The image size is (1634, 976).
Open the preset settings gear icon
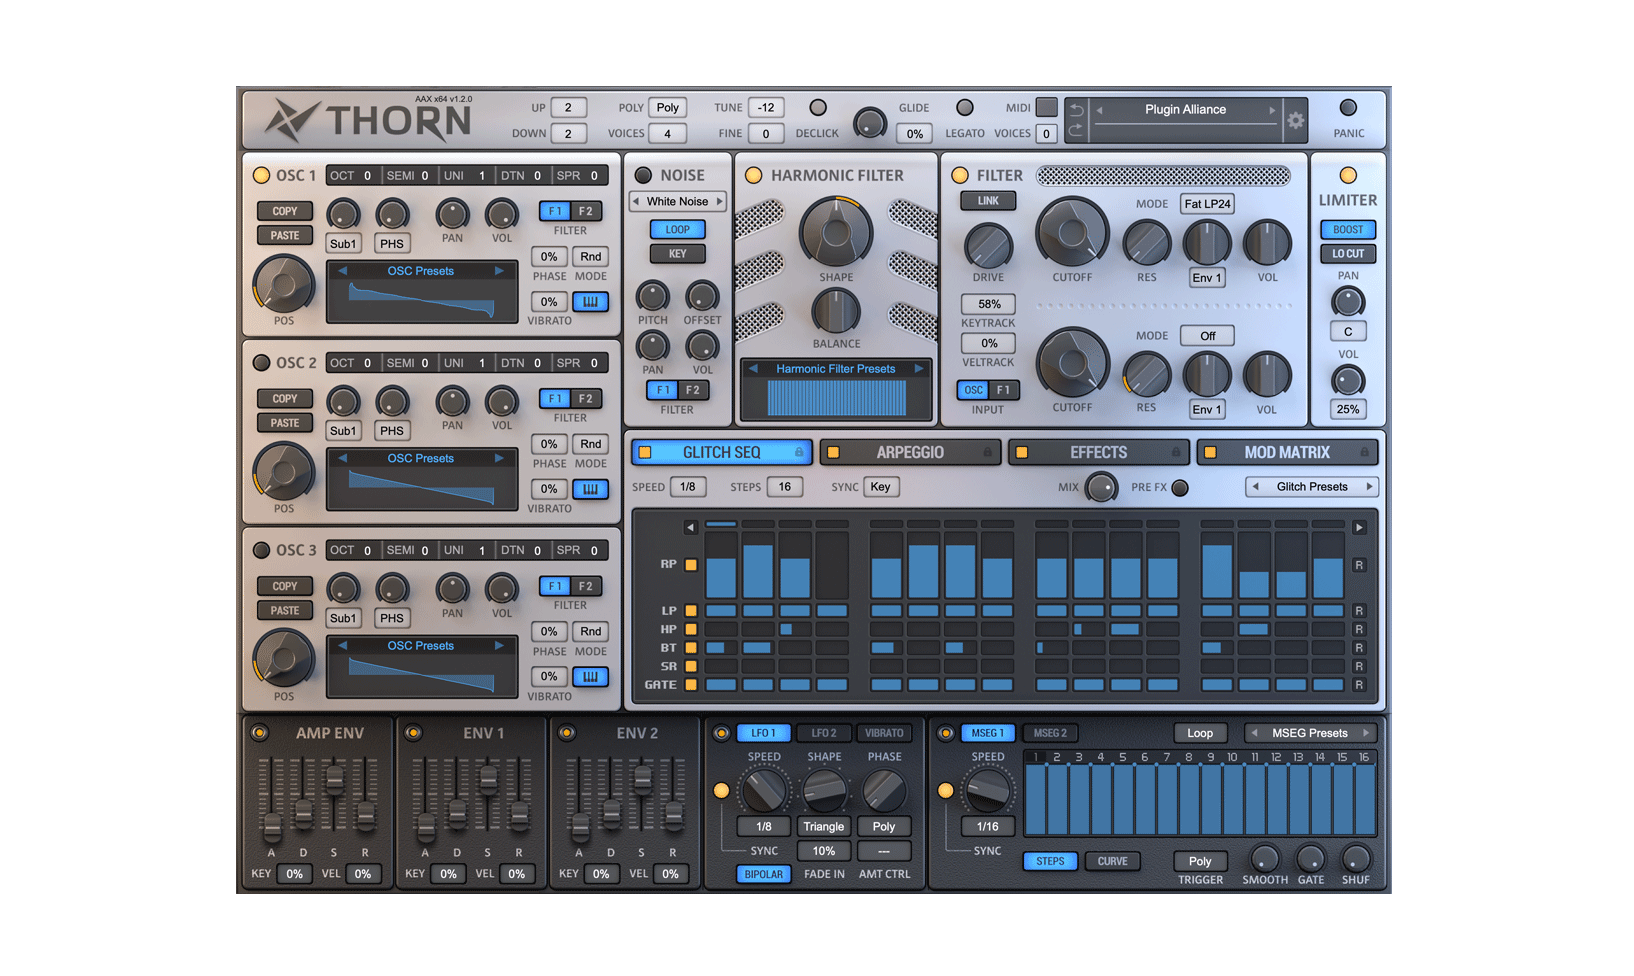(1295, 121)
